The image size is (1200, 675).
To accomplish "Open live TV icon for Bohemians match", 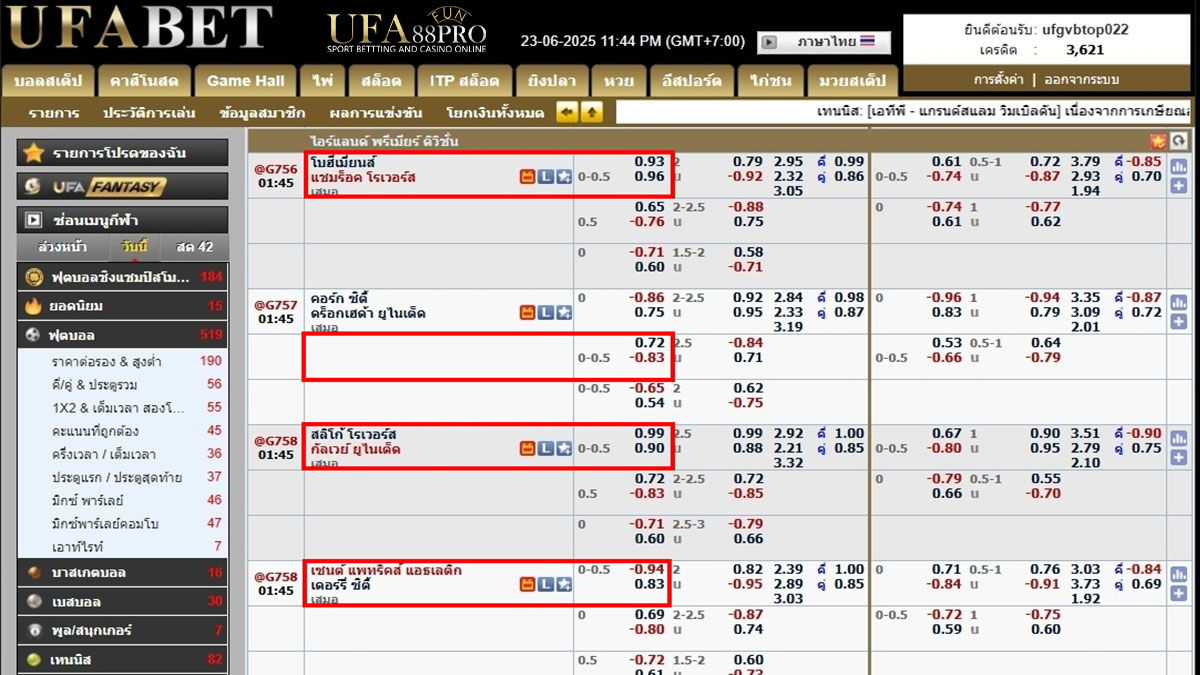I will click(x=527, y=177).
